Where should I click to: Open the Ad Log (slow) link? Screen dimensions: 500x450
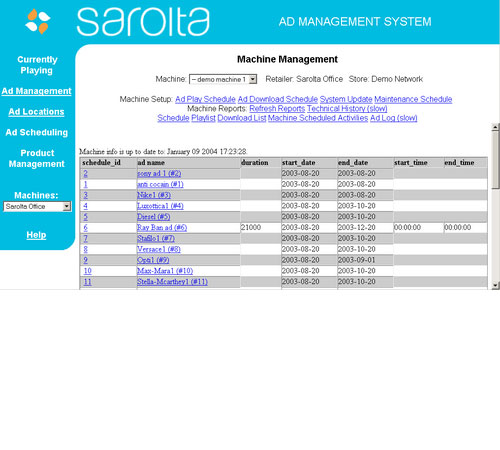point(394,118)
